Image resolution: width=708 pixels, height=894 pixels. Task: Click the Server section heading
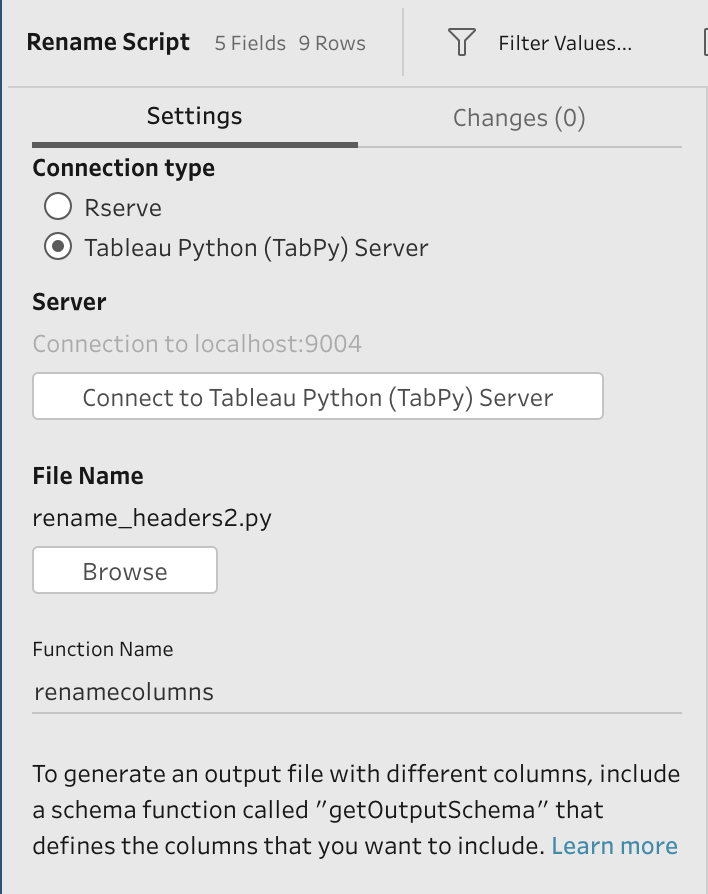tap(69, 302)
